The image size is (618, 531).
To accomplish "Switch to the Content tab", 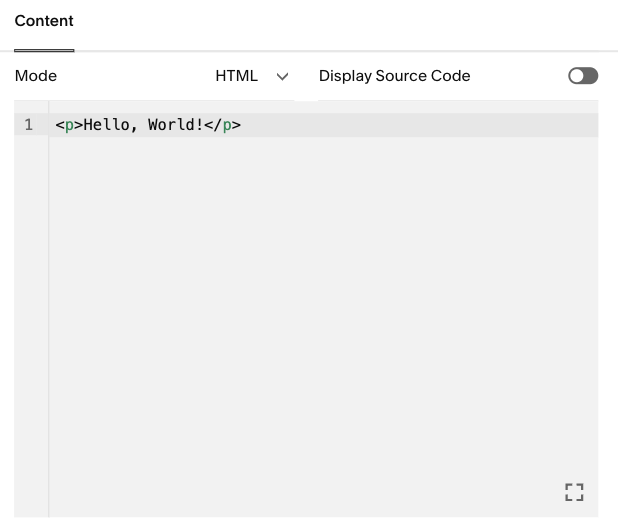I will (44, 21).
